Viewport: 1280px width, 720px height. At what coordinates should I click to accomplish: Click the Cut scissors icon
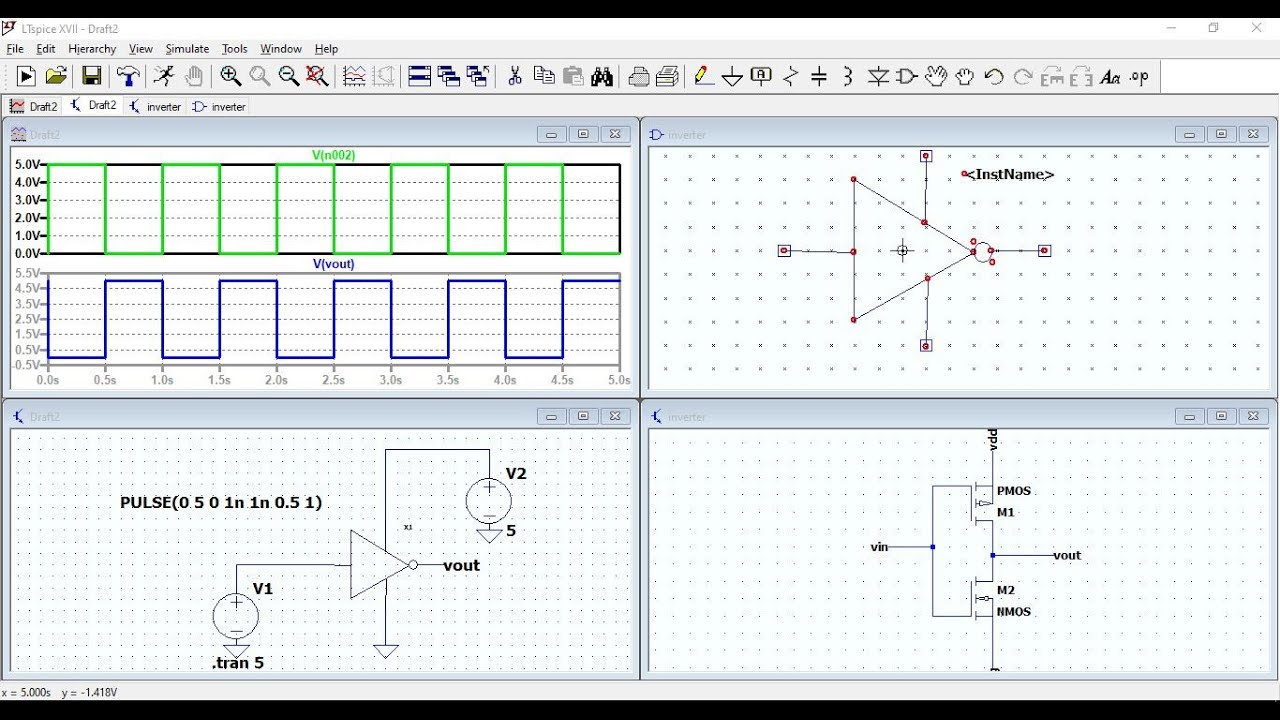coord(515,77)
